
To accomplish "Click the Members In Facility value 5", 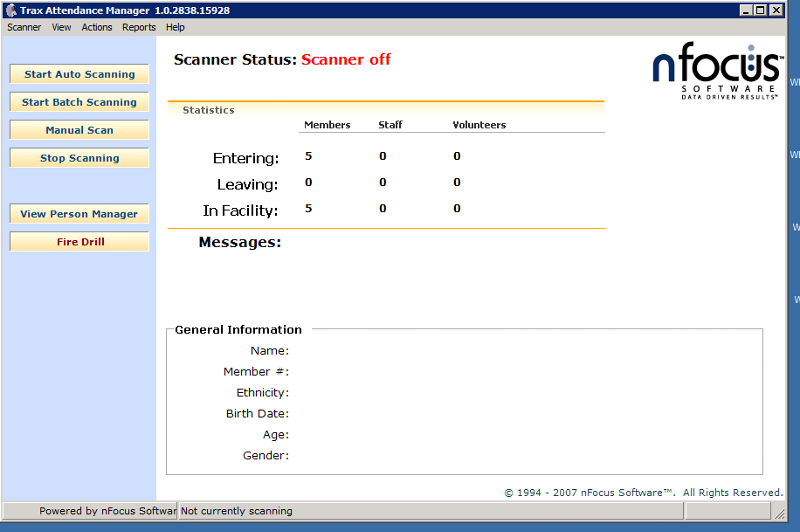I will click(308, 208).
